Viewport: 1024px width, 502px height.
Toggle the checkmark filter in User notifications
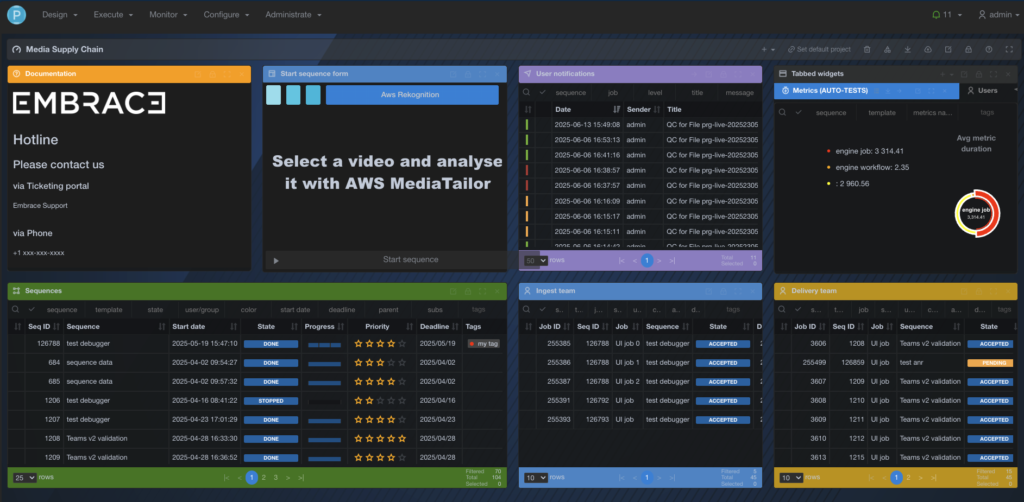coord(542,93)
